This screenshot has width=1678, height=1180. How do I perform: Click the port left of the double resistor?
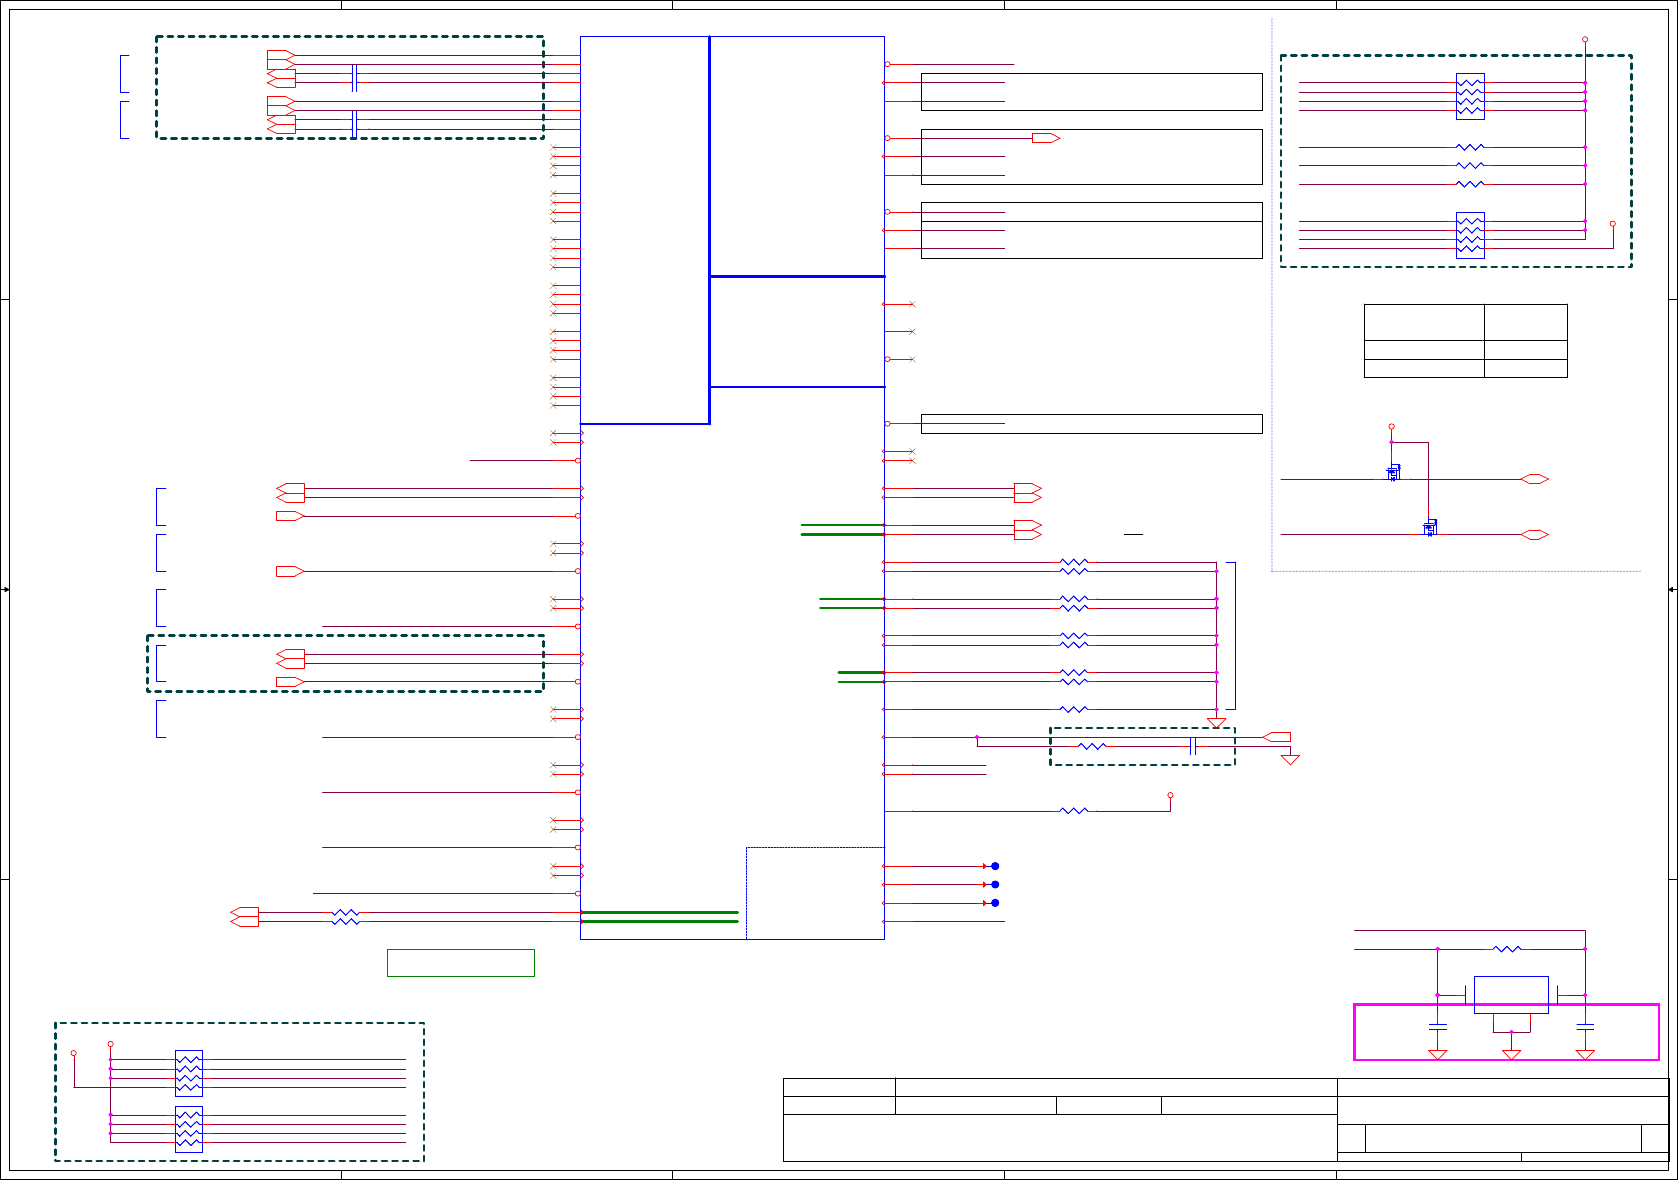[244, 917]
